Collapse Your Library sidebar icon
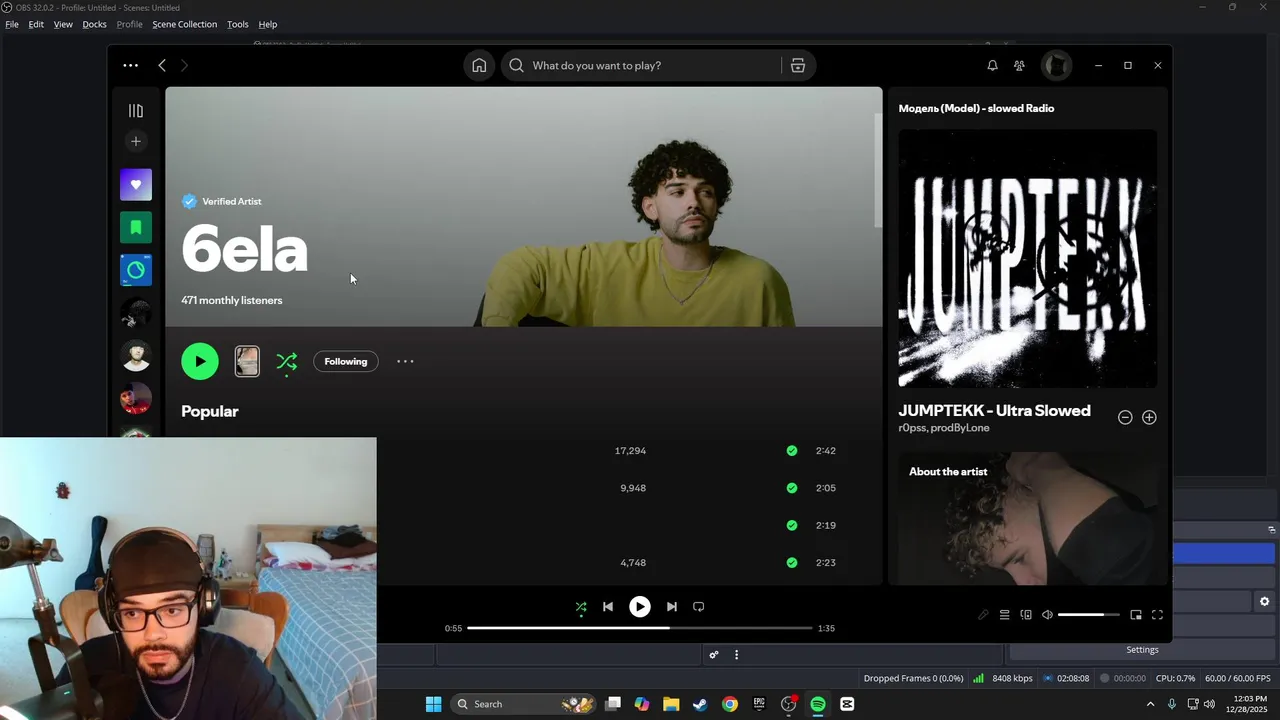The height and width of the screenshot is (720, 1280). [136, 111]
